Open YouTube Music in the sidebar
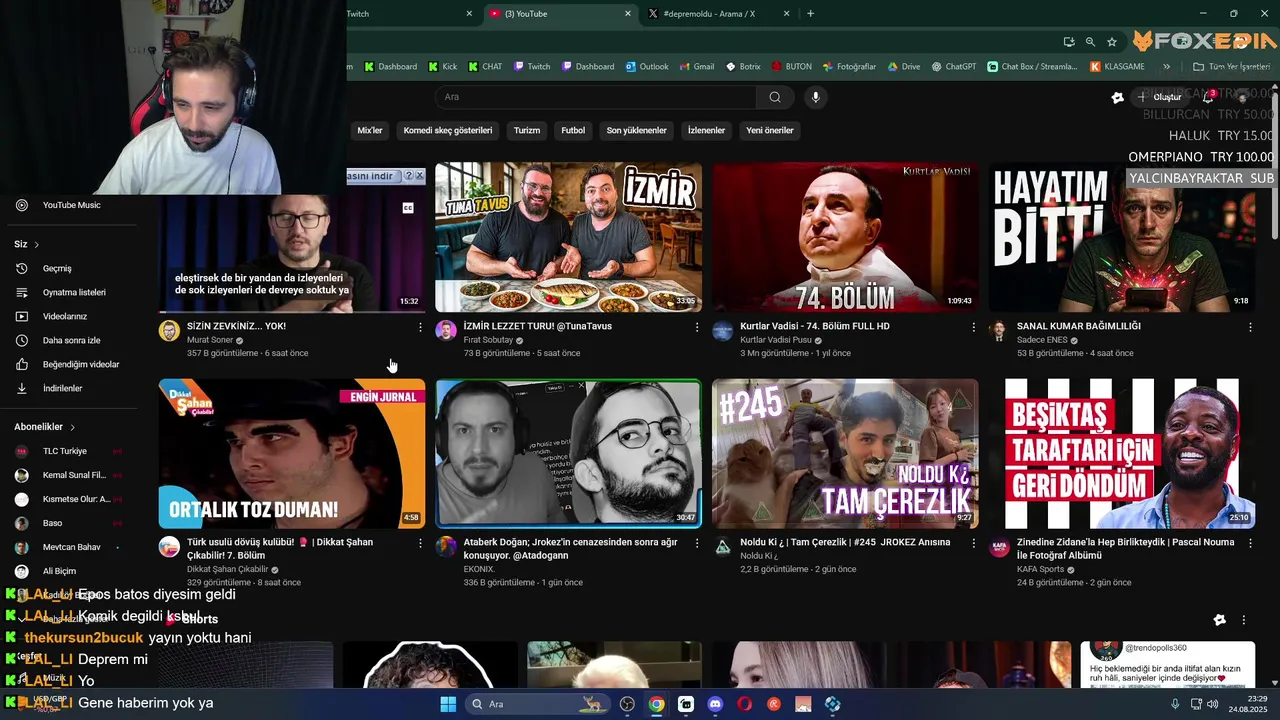 (70, 205)
